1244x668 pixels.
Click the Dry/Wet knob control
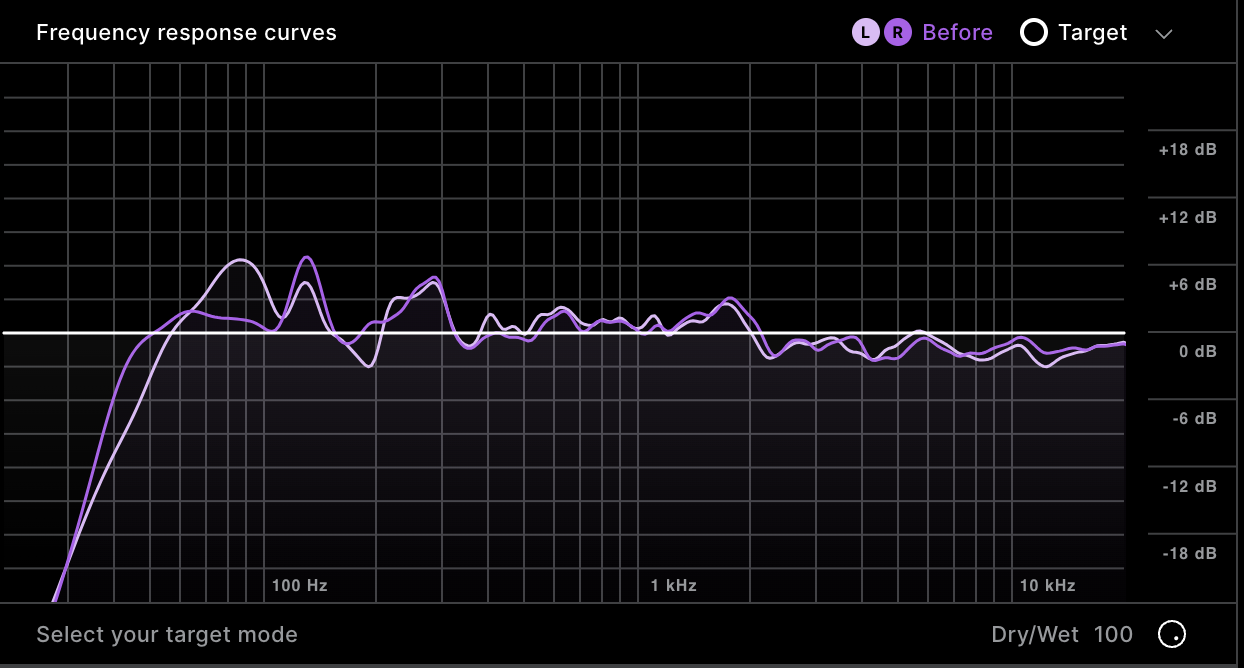pyautogui.click(x=1171, y=634)
